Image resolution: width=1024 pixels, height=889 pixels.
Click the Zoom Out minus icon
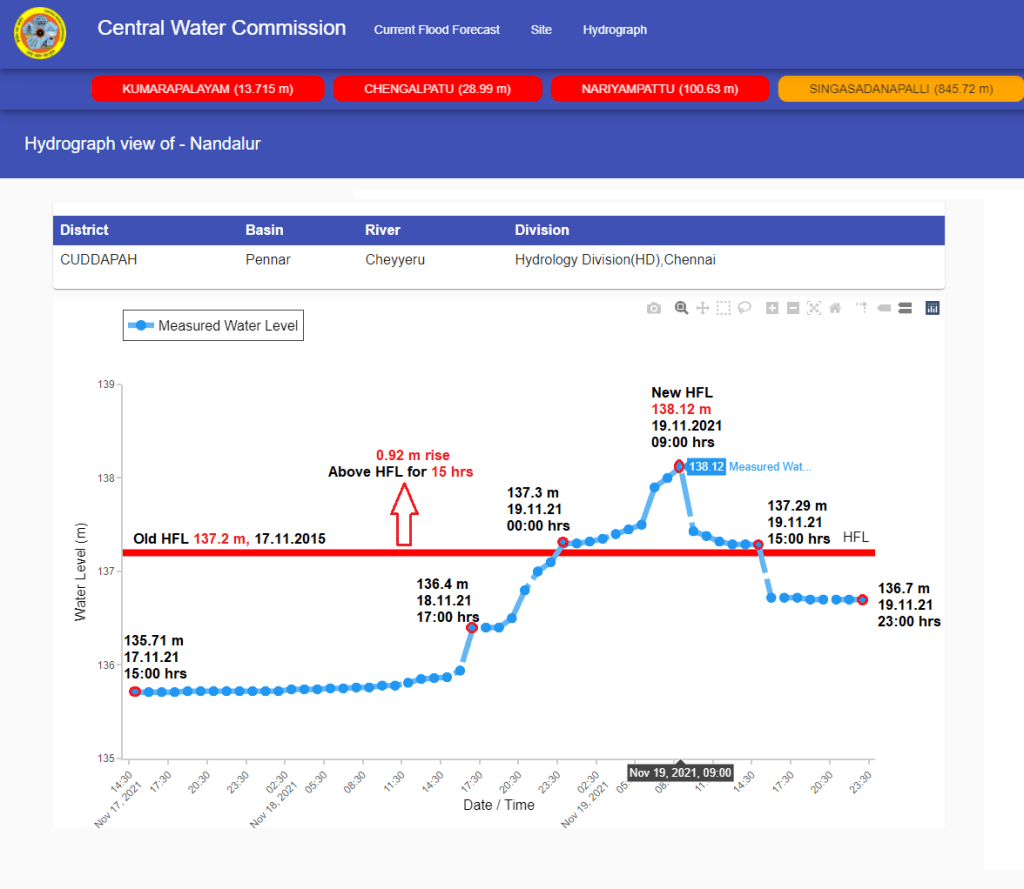[x=793, y=309]
